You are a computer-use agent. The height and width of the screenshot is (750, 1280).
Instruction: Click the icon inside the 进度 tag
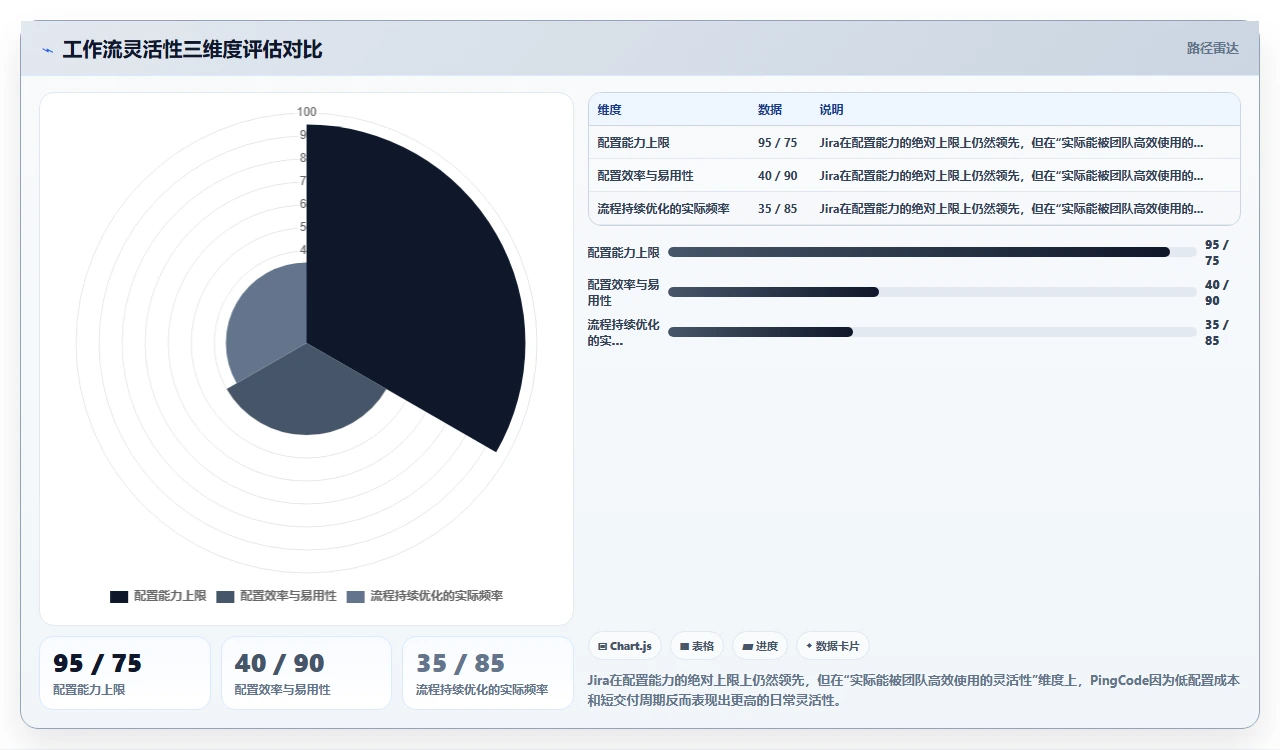pos(747,646)
